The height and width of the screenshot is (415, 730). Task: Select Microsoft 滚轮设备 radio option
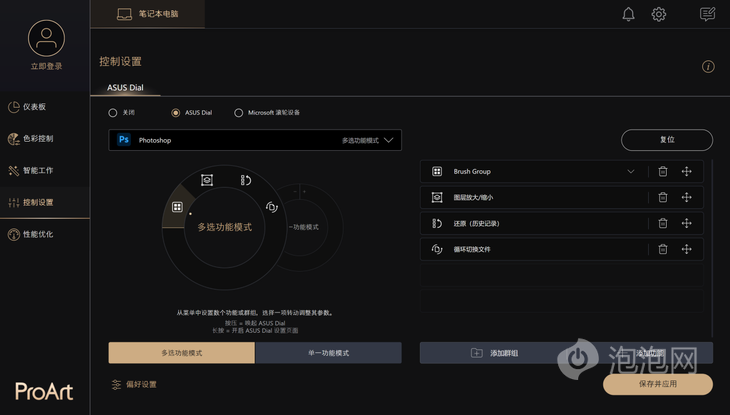point(238,113)
